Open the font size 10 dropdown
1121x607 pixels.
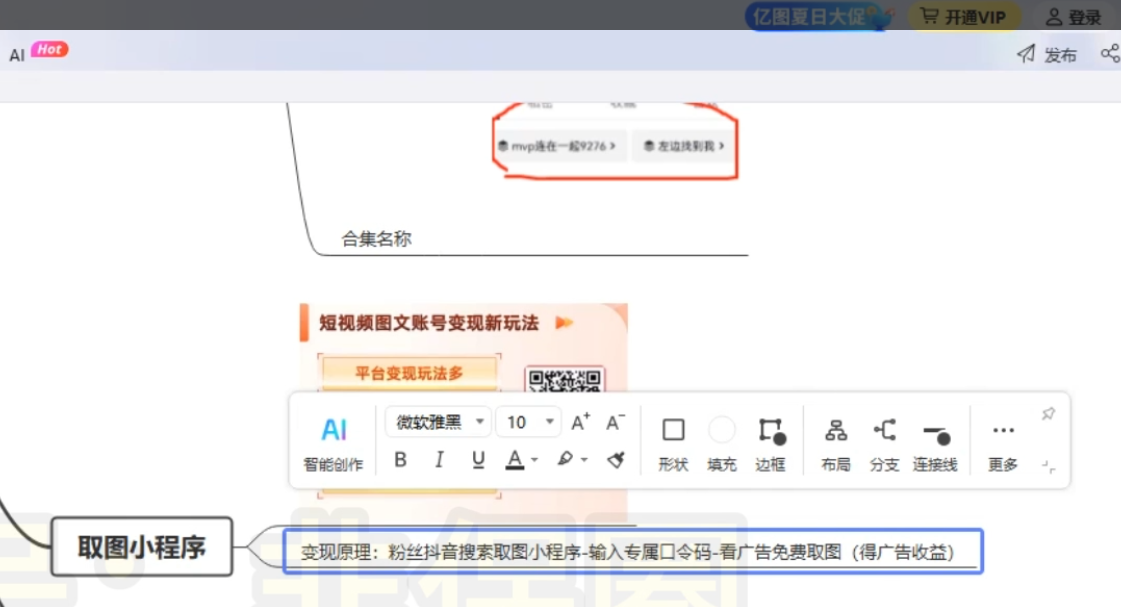tap(528, 422)
